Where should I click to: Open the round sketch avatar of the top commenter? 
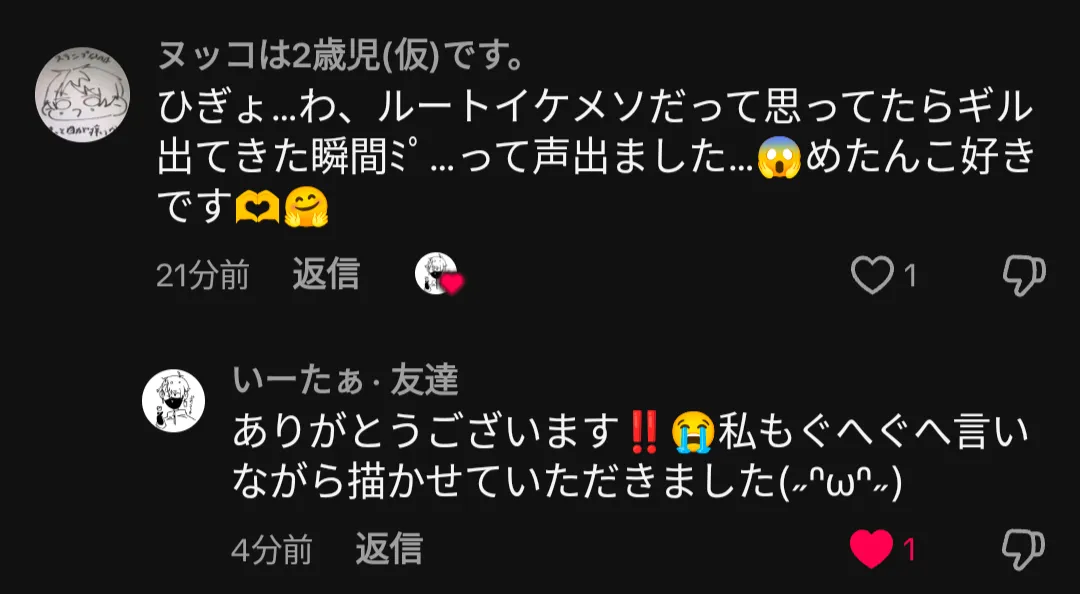[x=83, y=95]
